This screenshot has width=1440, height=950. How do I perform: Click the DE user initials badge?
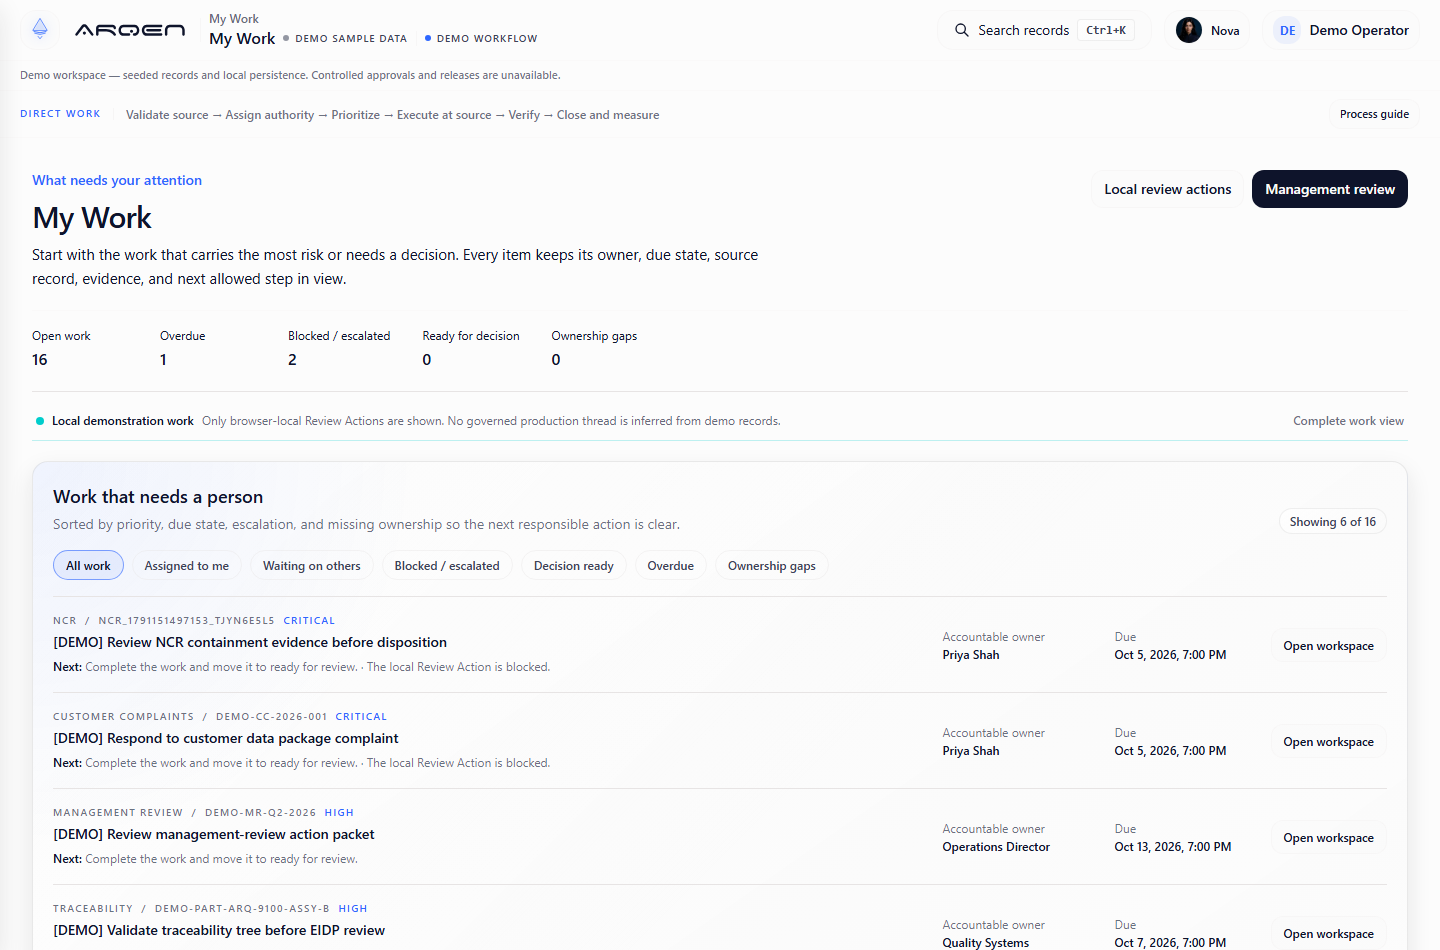coord(1287,30)
